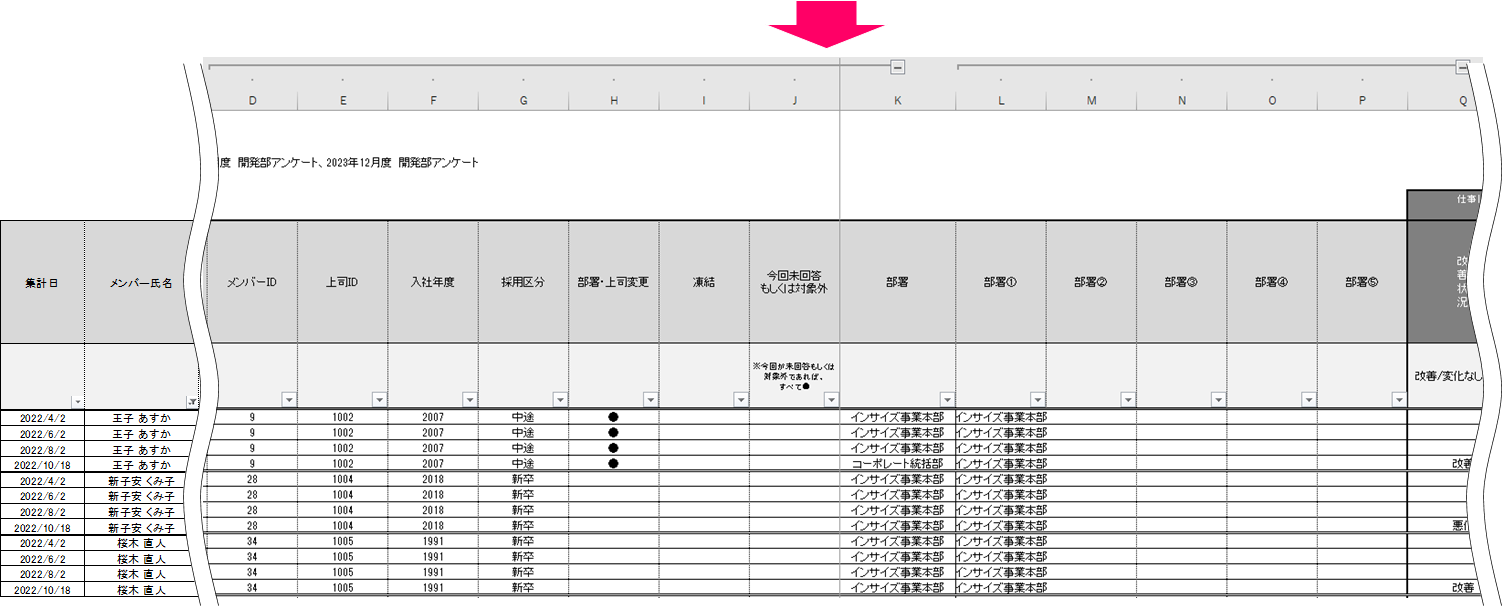This screenshot has height=606, width=1502.
Task: Open the 集計日 filter dropdown
Action: coord(77,400)
